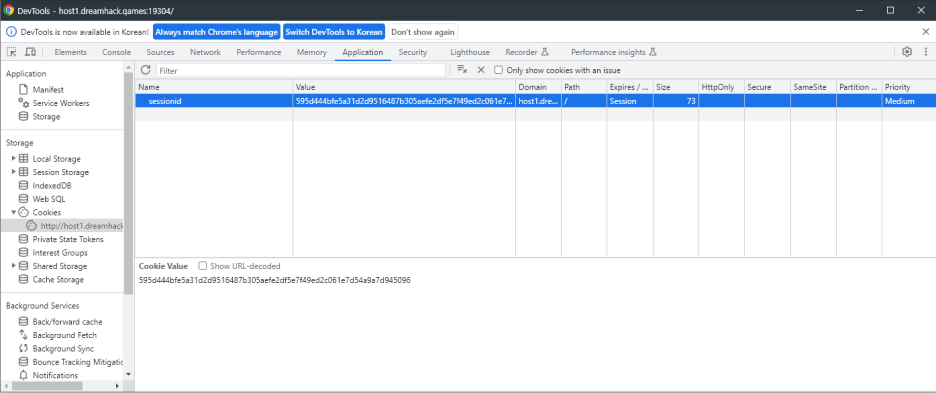Expand Session Storage tree node

pos(14,172)
